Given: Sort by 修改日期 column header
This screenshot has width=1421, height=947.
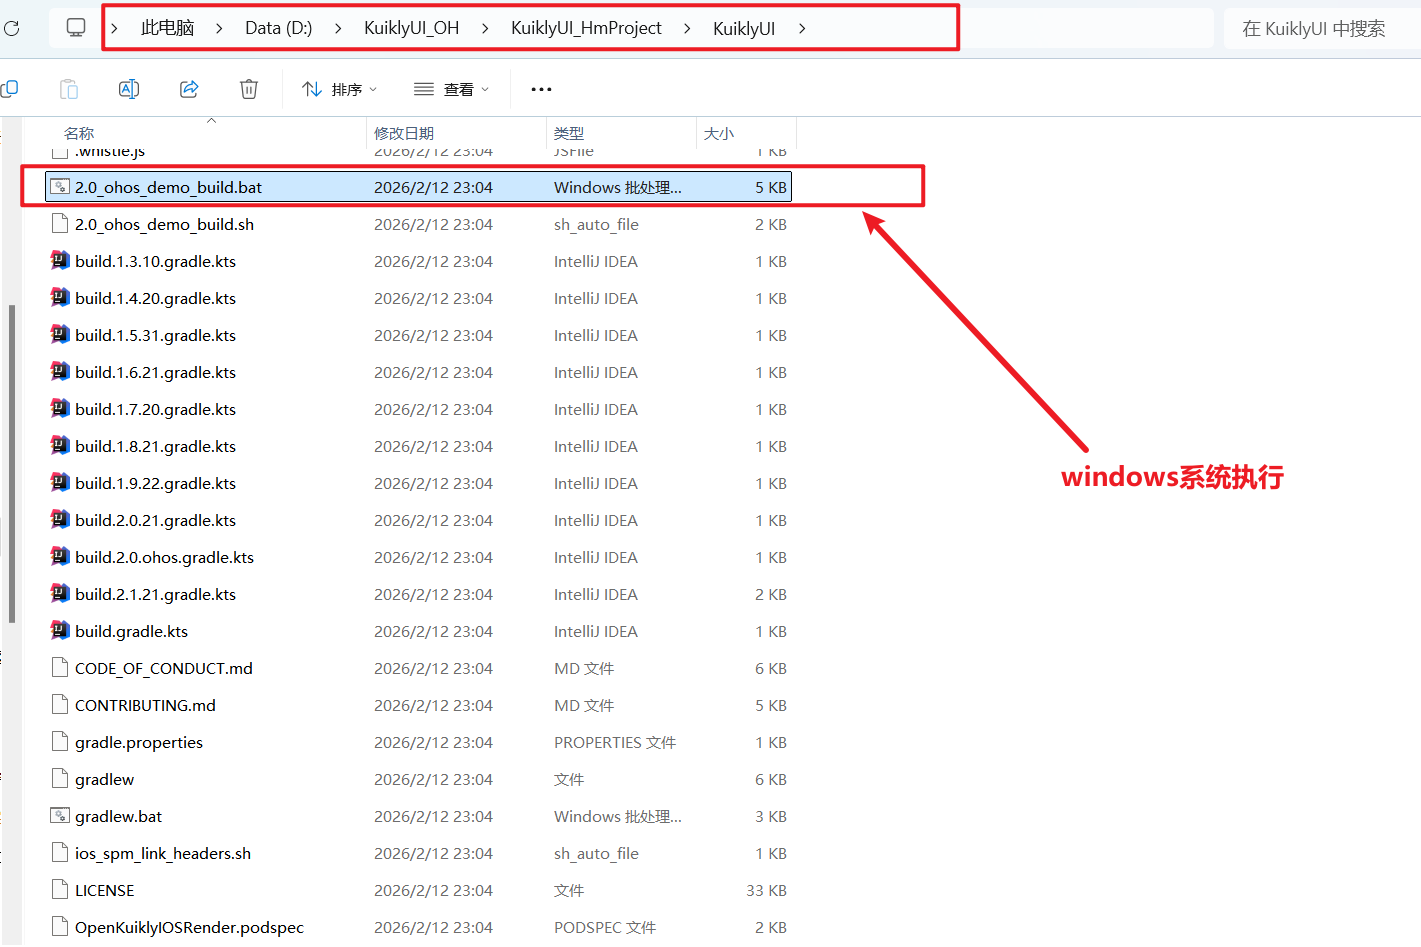Looking at the screenshot, I should pyautogui.click(x=404, y=133).
